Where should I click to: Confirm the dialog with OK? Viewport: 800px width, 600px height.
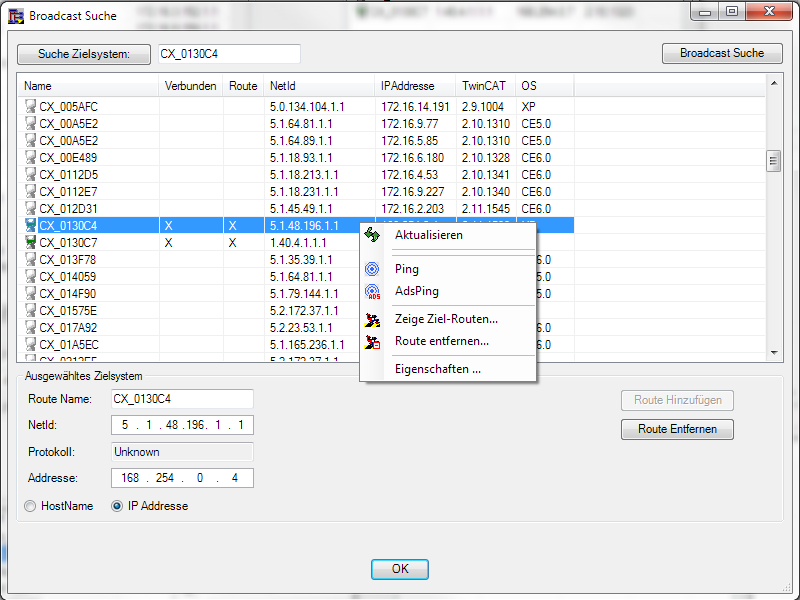click(399, 569)
